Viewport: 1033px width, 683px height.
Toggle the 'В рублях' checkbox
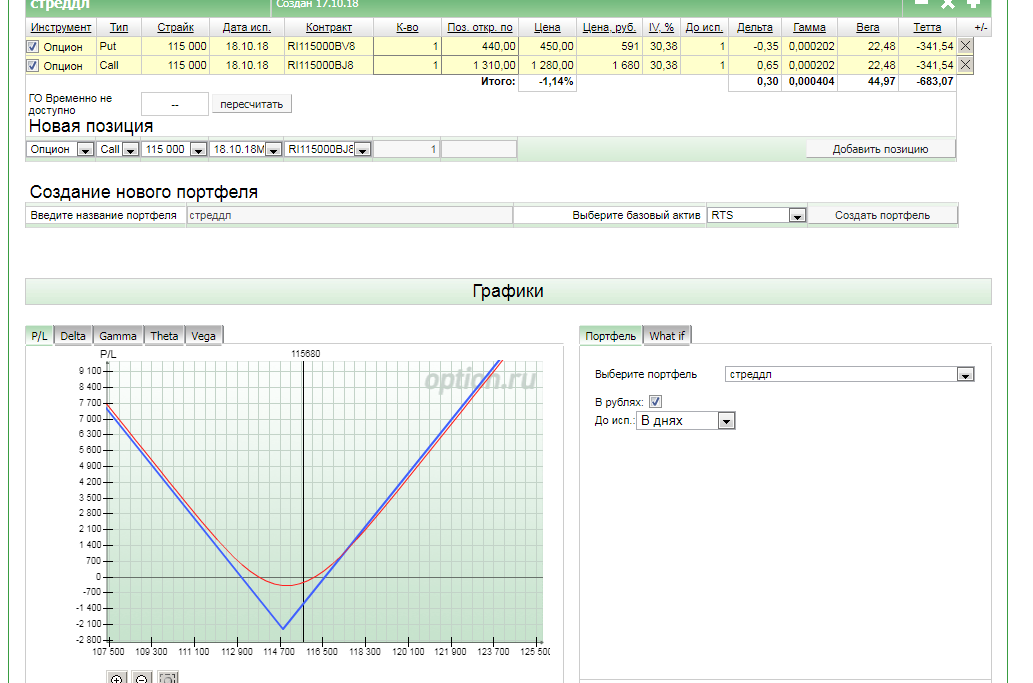[656, 402]
